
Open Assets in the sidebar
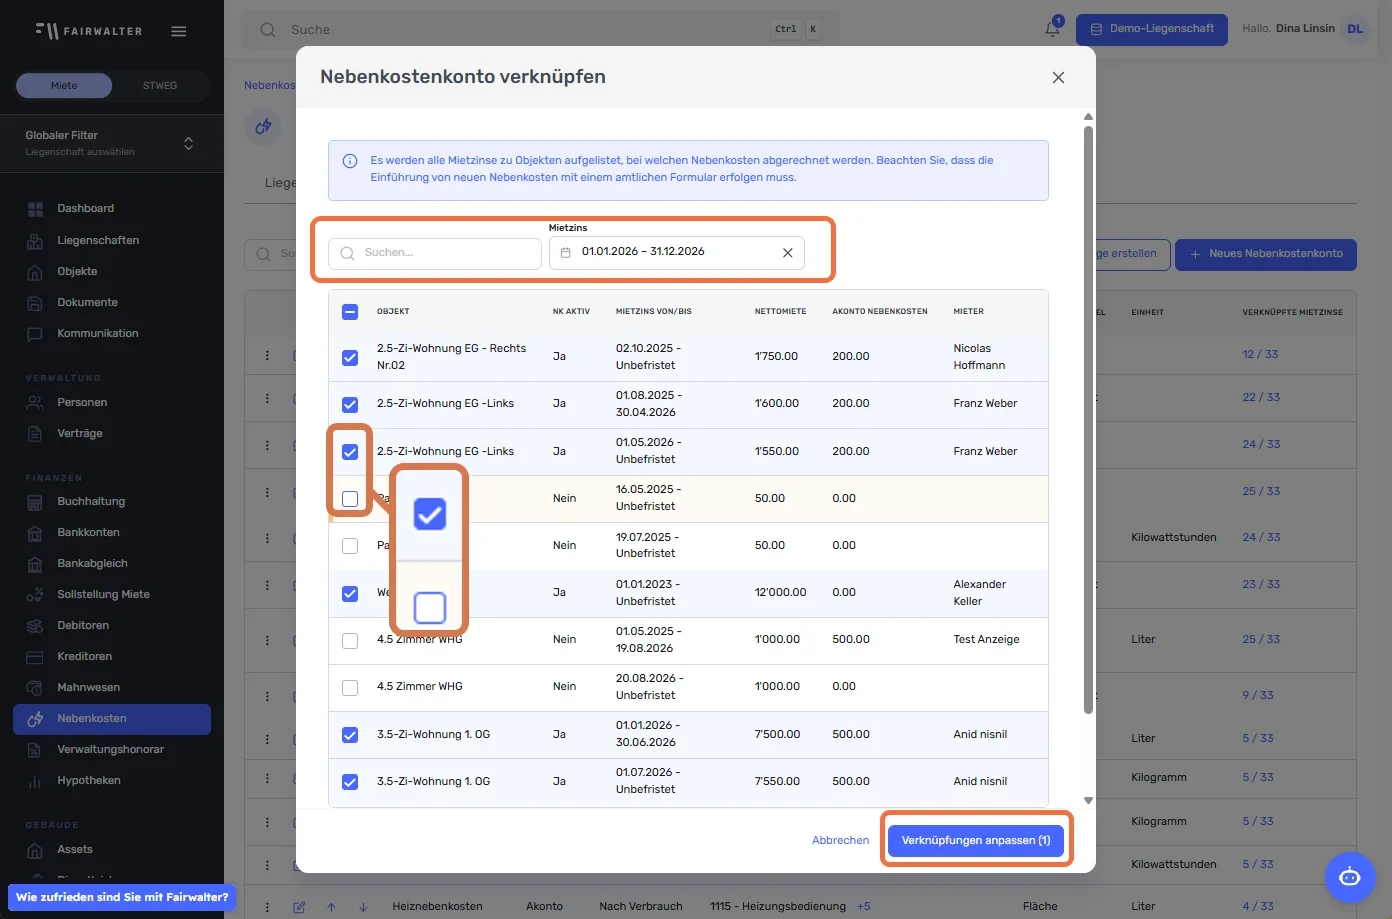(75, 850)
